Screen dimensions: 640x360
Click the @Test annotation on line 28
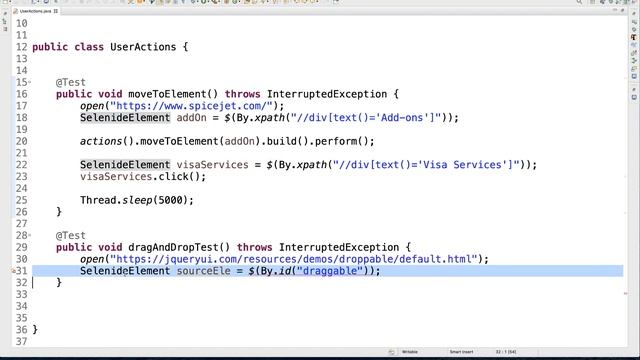pos(71,236)
